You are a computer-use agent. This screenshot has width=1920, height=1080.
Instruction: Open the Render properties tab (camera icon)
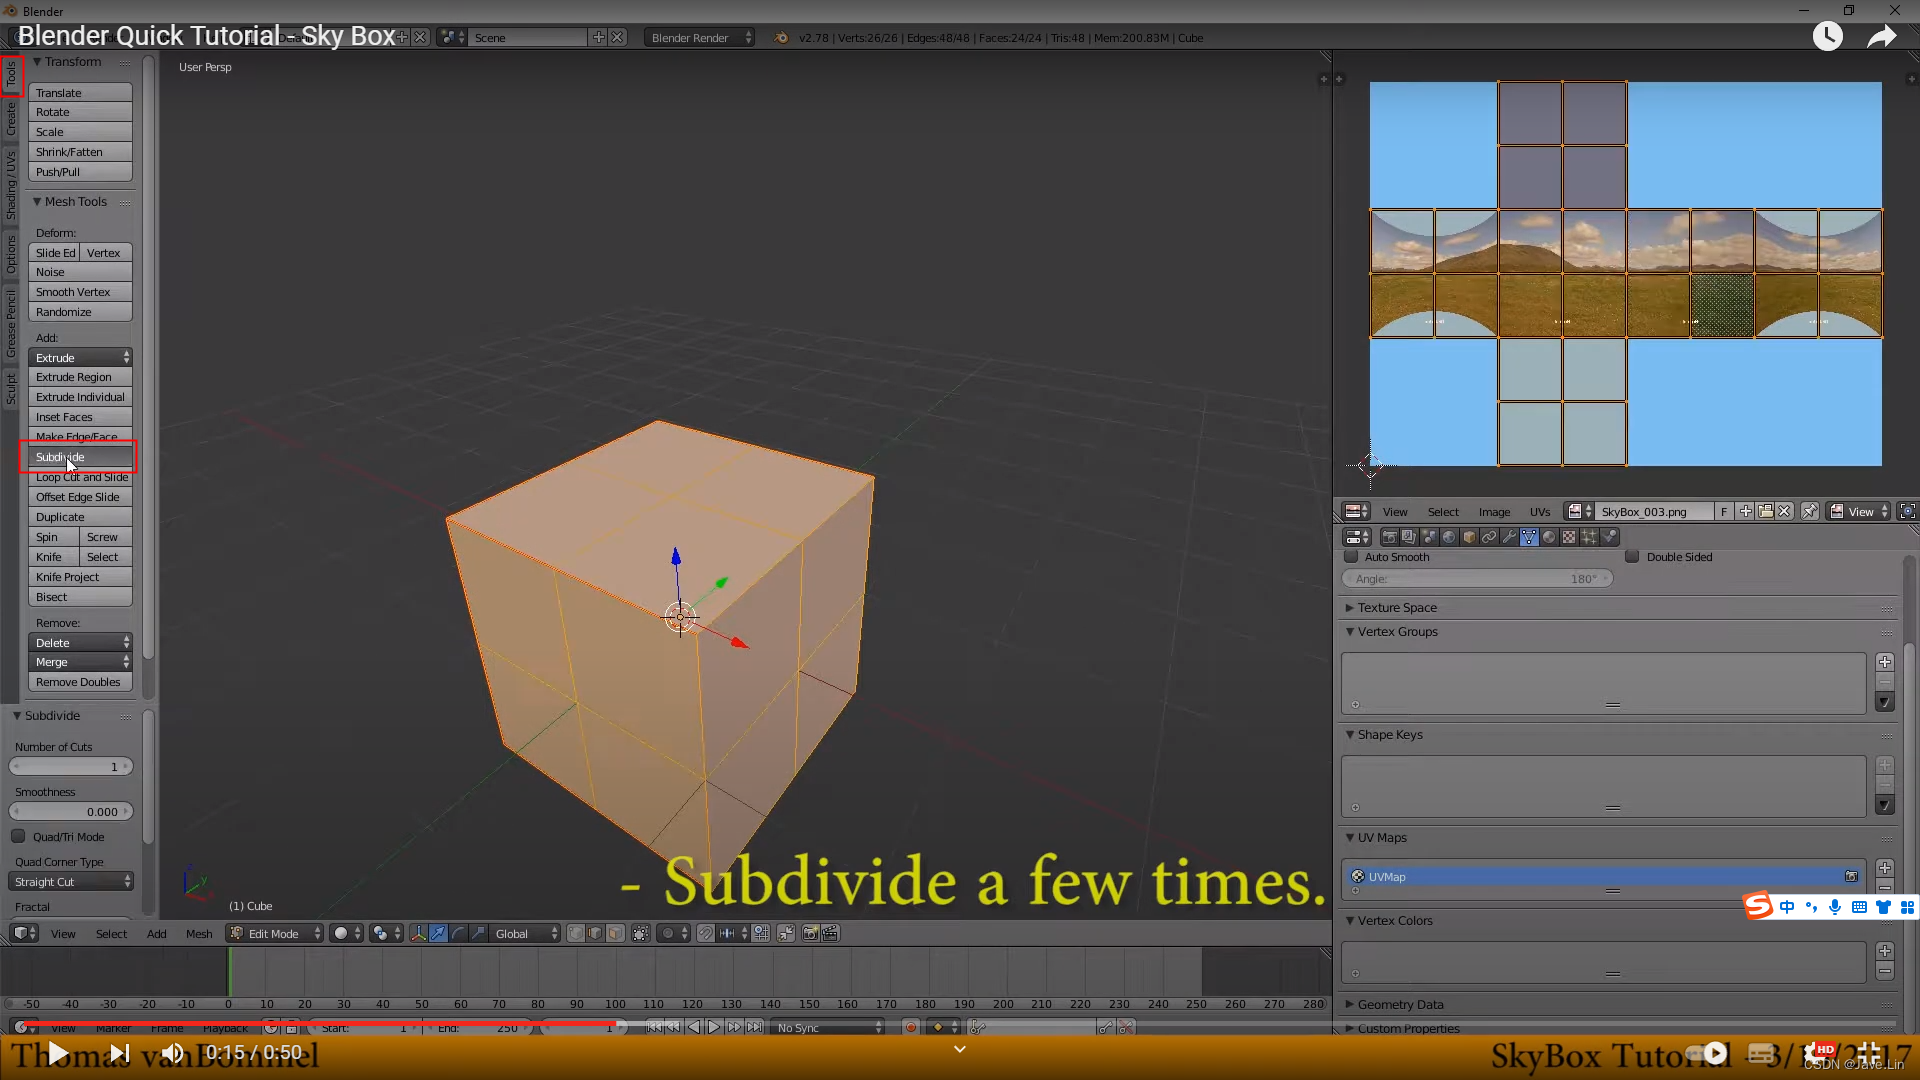(x=1389, y=537)
